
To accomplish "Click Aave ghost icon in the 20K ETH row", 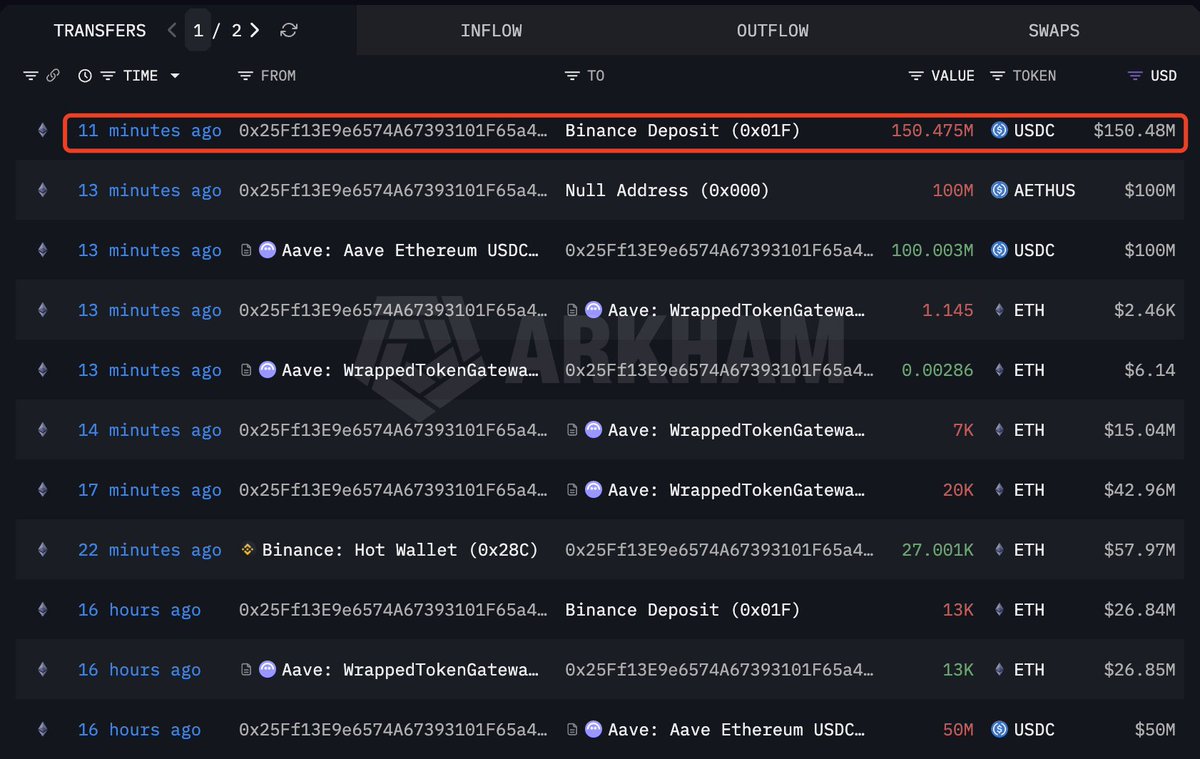I will coord(594,490).
